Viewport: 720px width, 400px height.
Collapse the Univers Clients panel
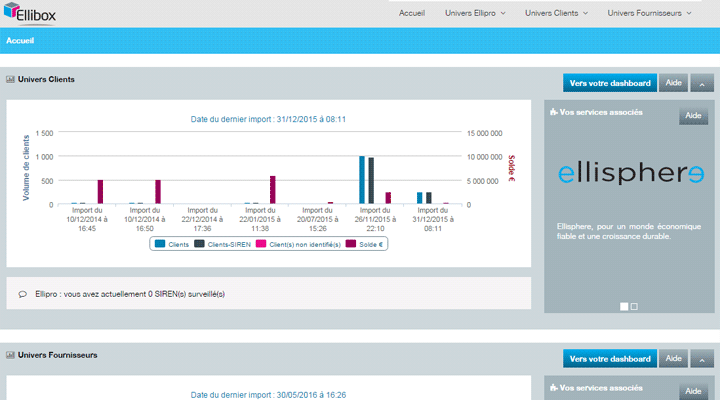pyautogui.click(x=701, y=83)
